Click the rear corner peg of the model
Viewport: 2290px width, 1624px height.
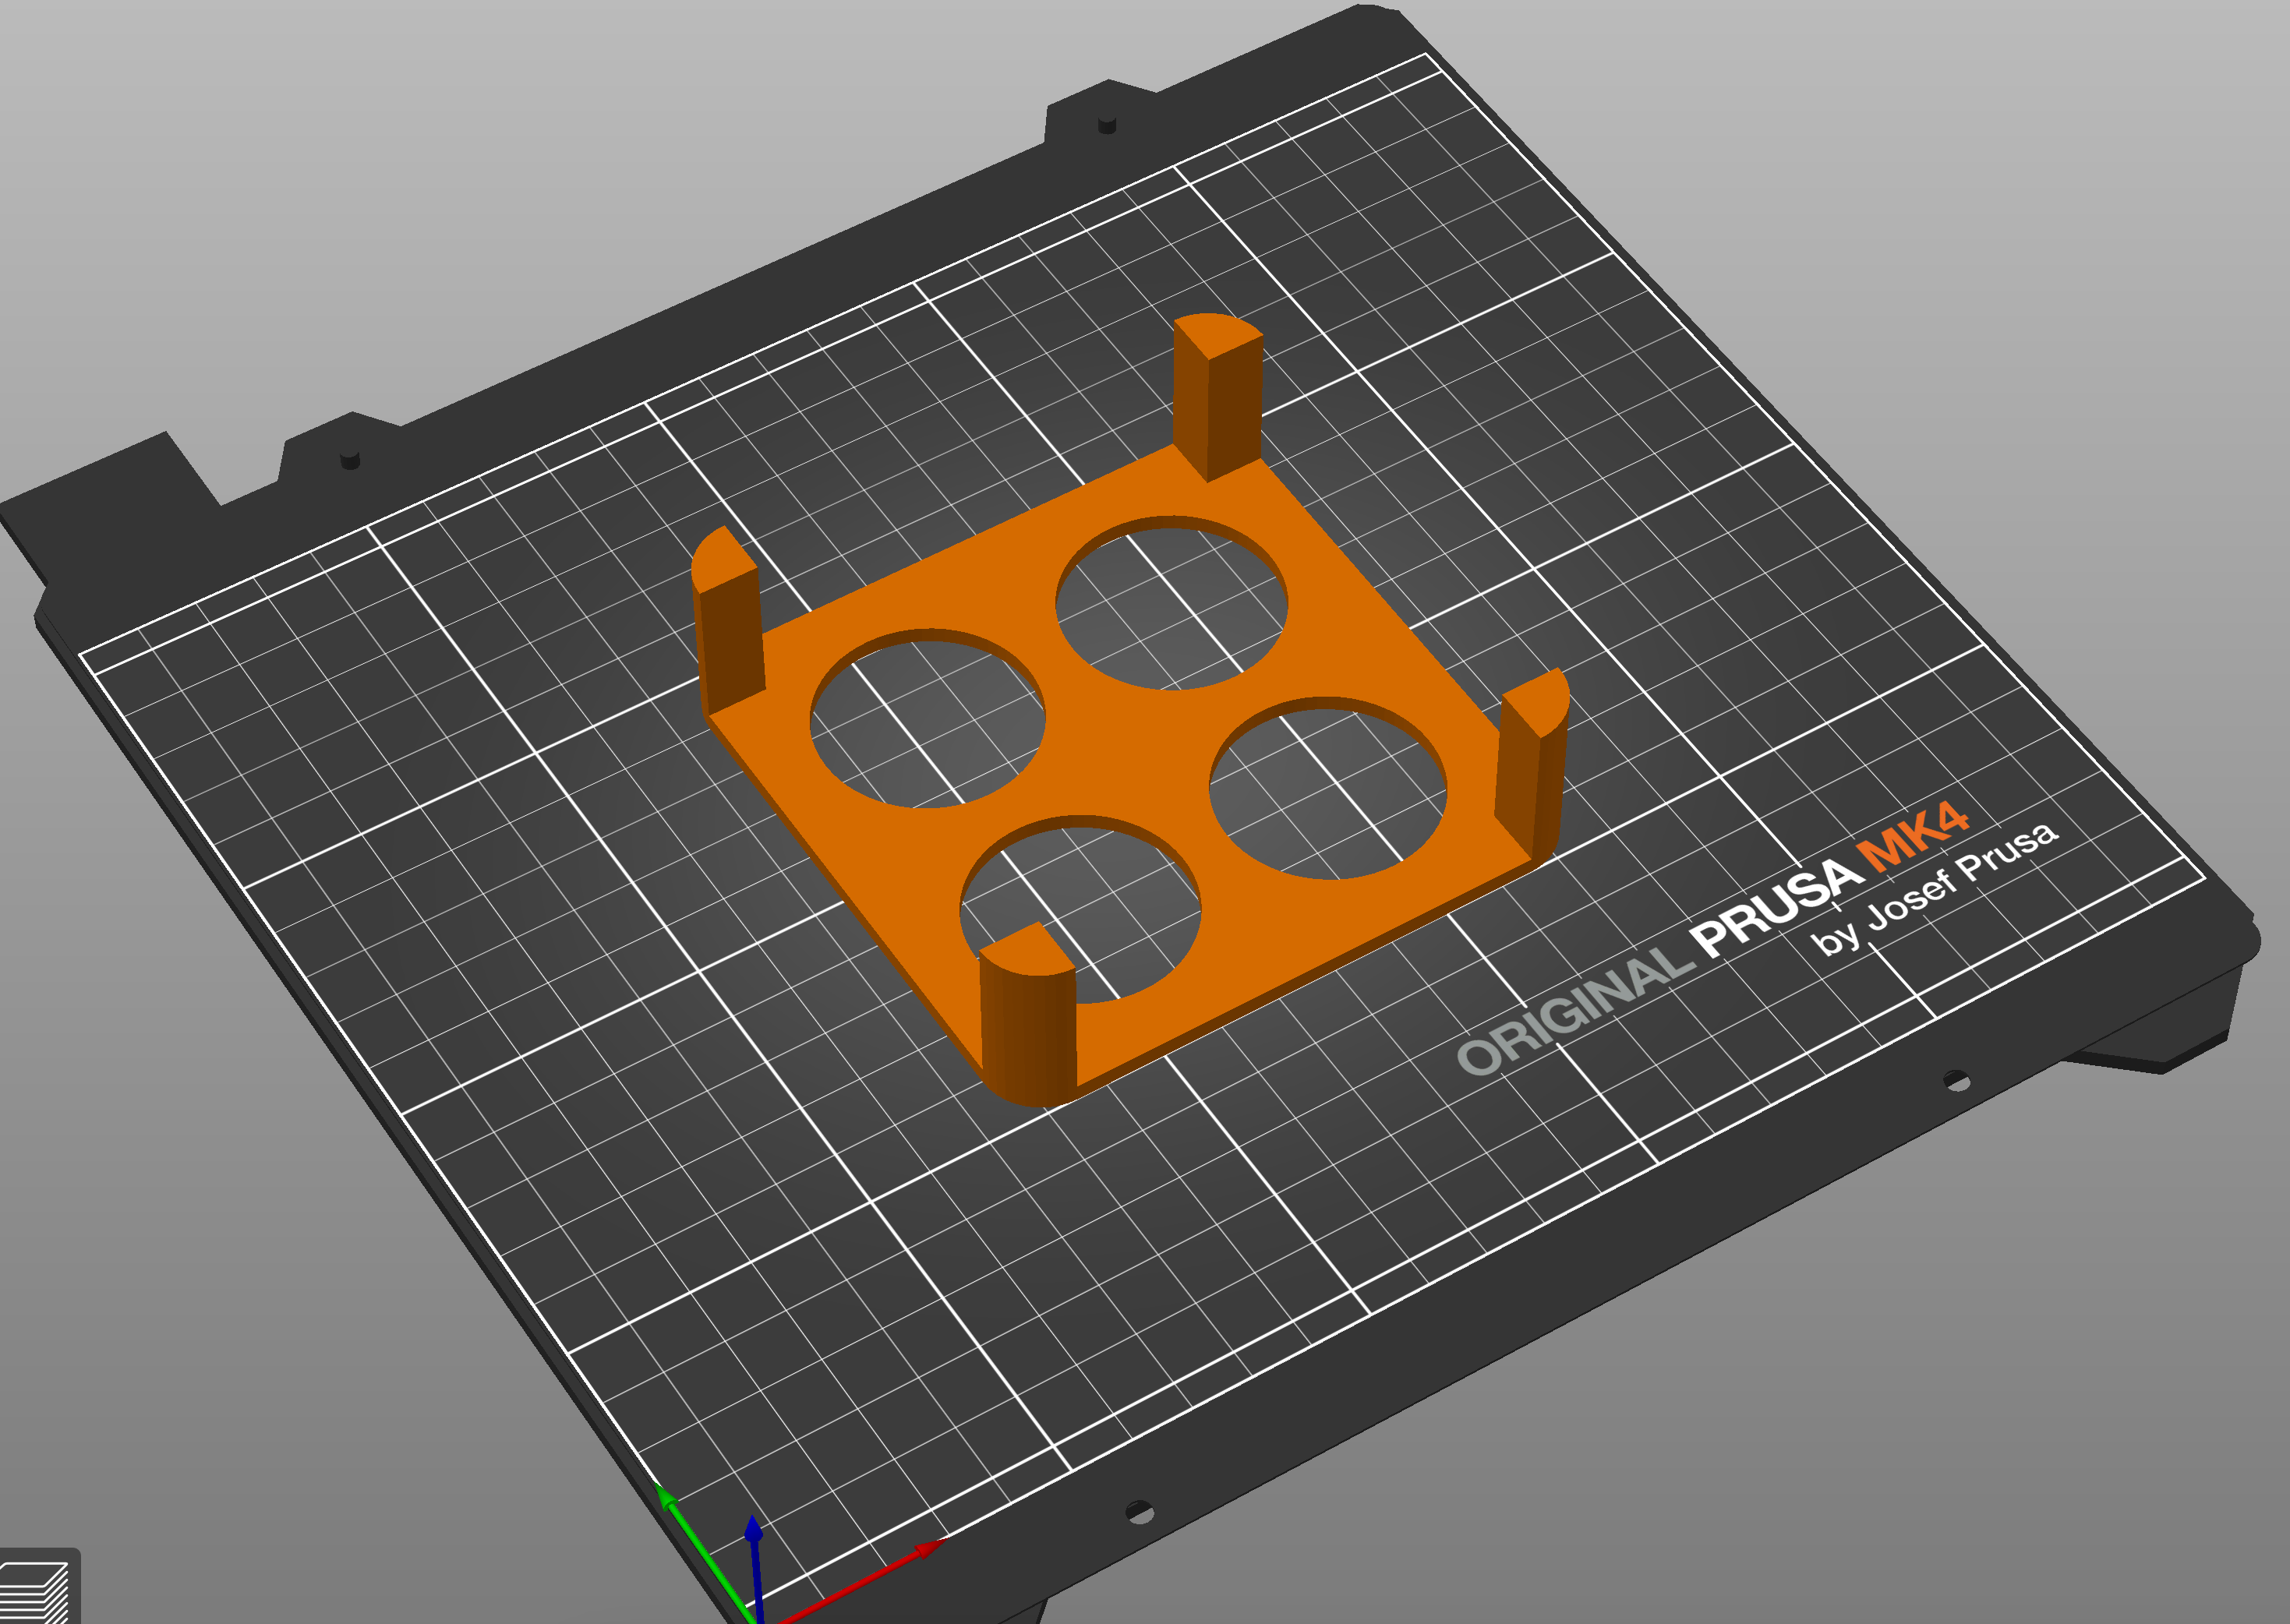click(x=1217, y=397)
